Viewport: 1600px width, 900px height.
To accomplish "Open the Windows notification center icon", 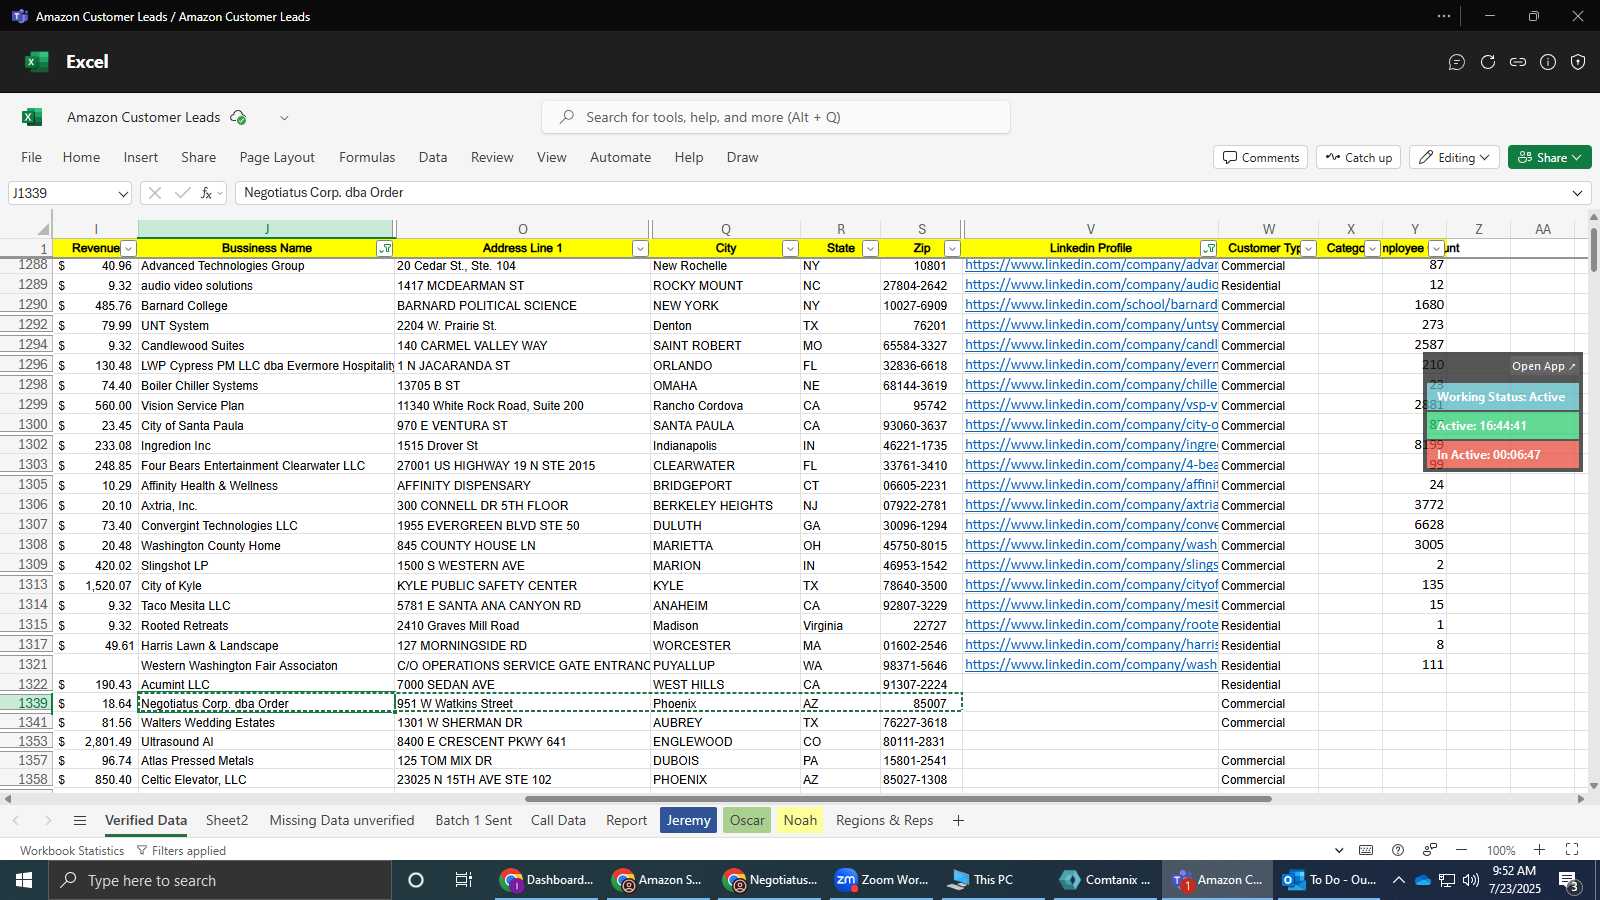I will coord(1569,880).
